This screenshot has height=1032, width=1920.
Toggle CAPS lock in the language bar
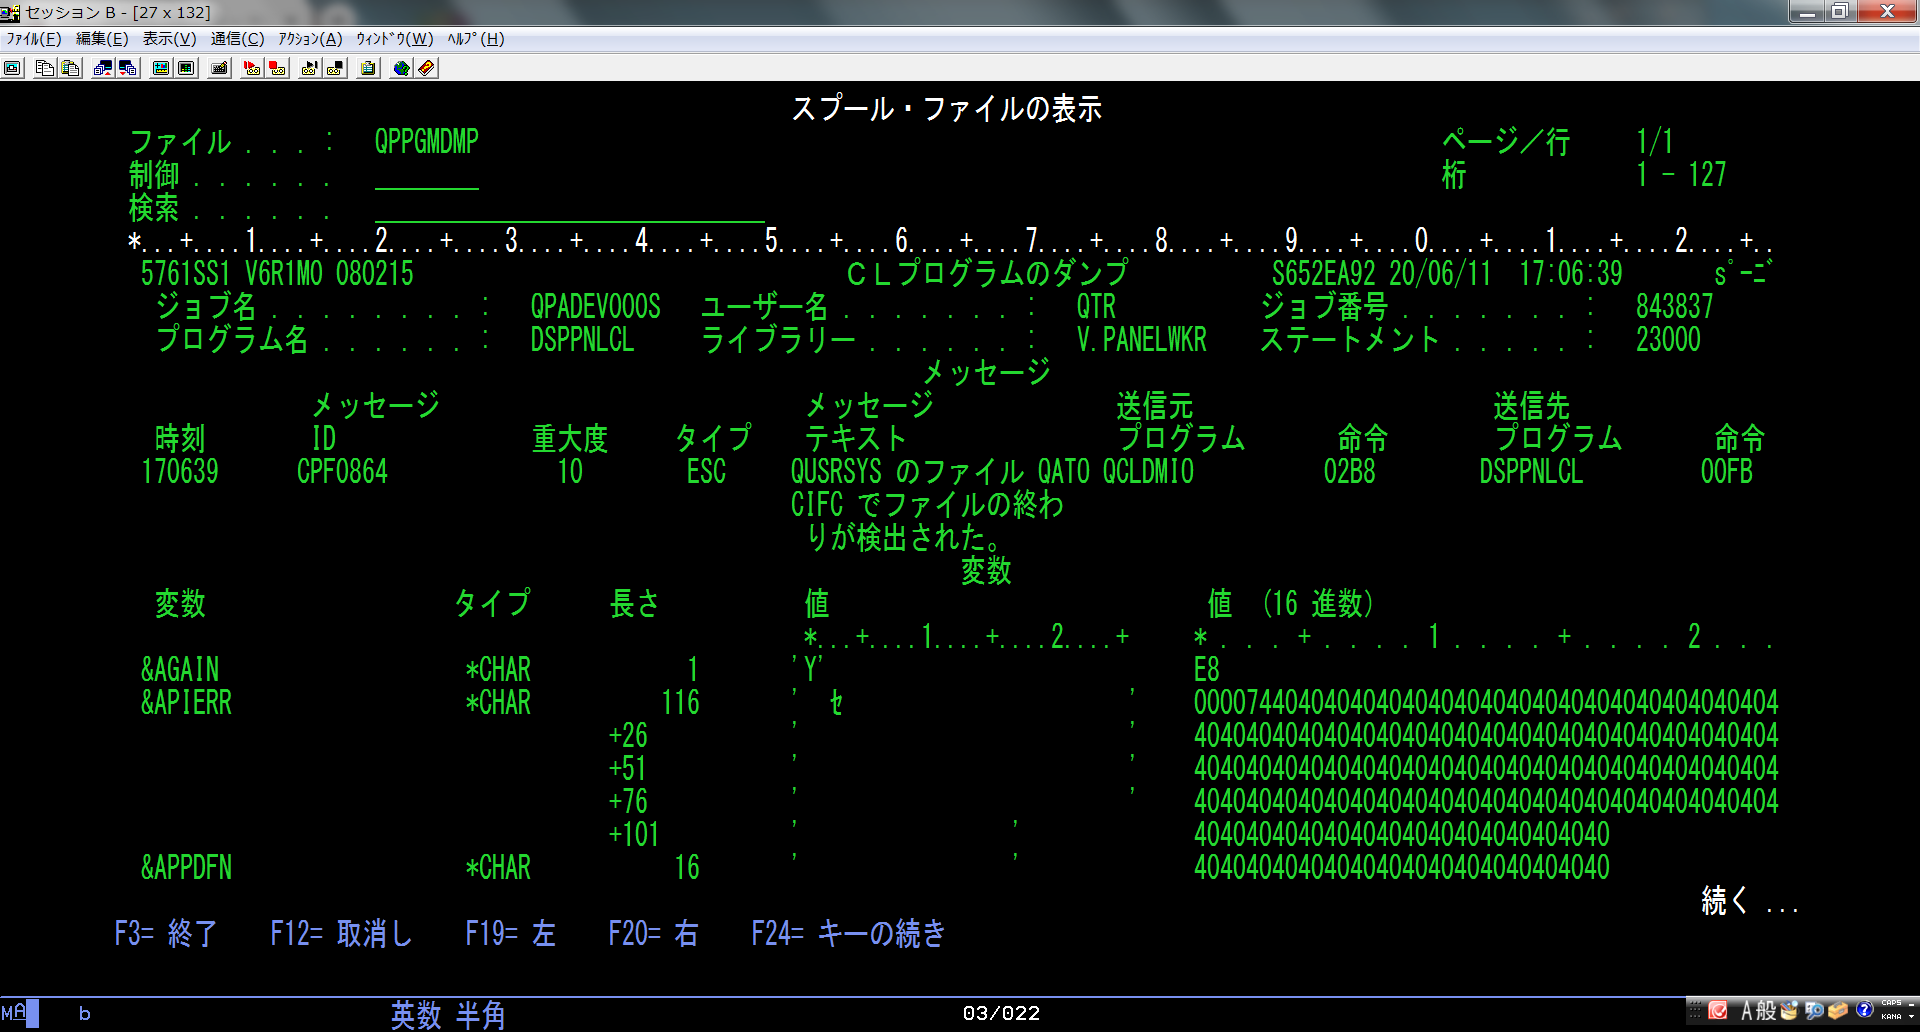[1891, 1003]
